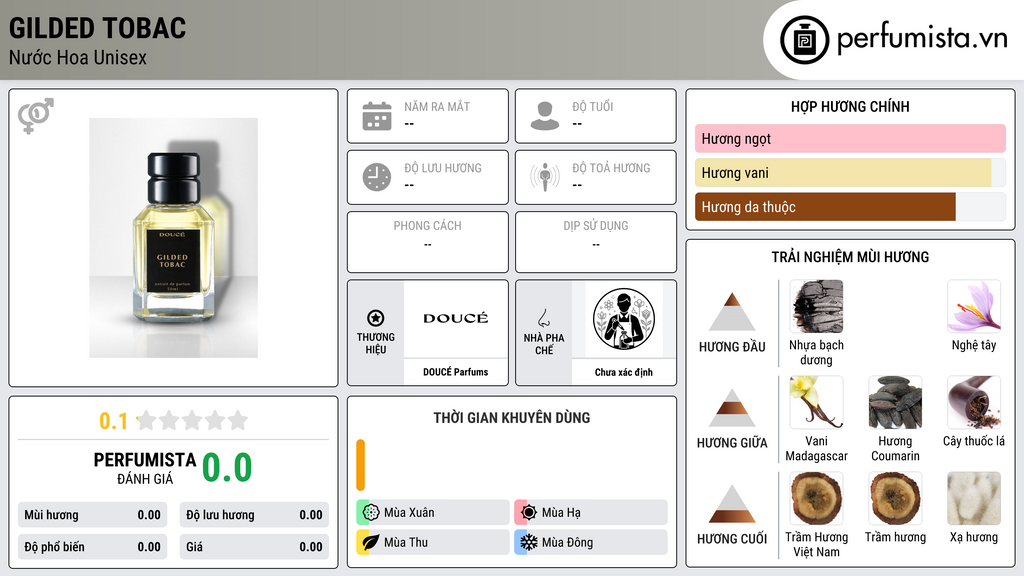Click the person icon for Độ tuổi
Viewport: 1024px width, 576px height.
click(545, 116)
